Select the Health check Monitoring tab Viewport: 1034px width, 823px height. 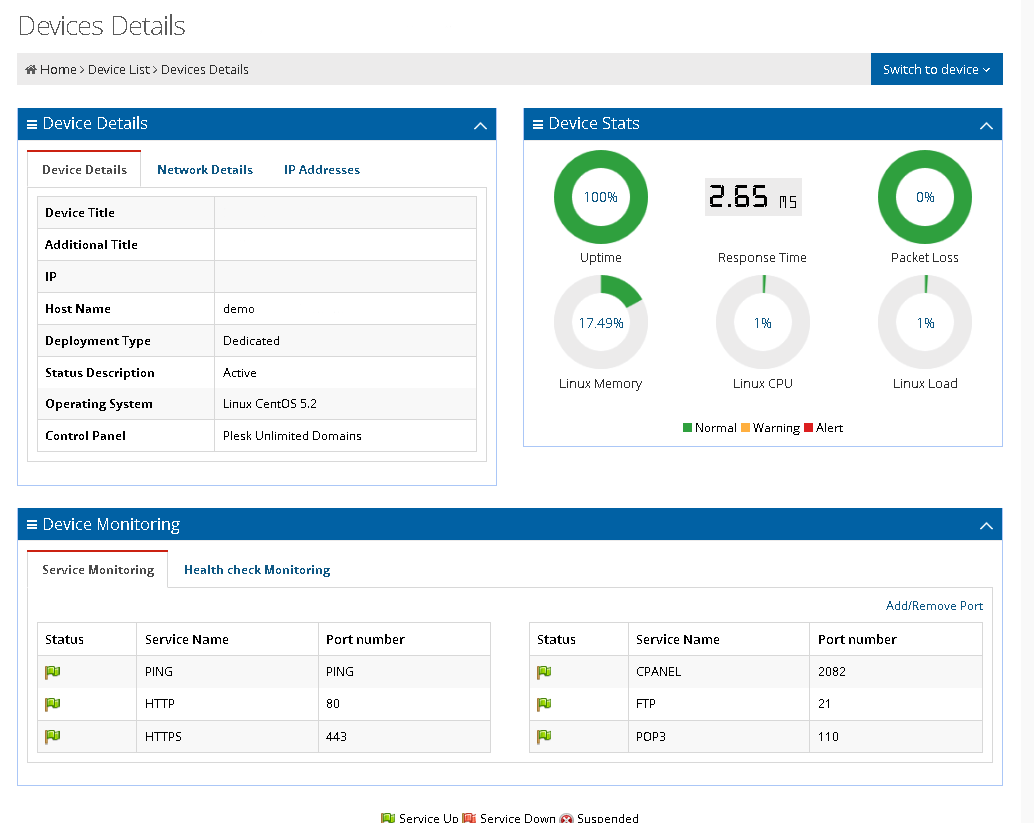coord(257,570)
